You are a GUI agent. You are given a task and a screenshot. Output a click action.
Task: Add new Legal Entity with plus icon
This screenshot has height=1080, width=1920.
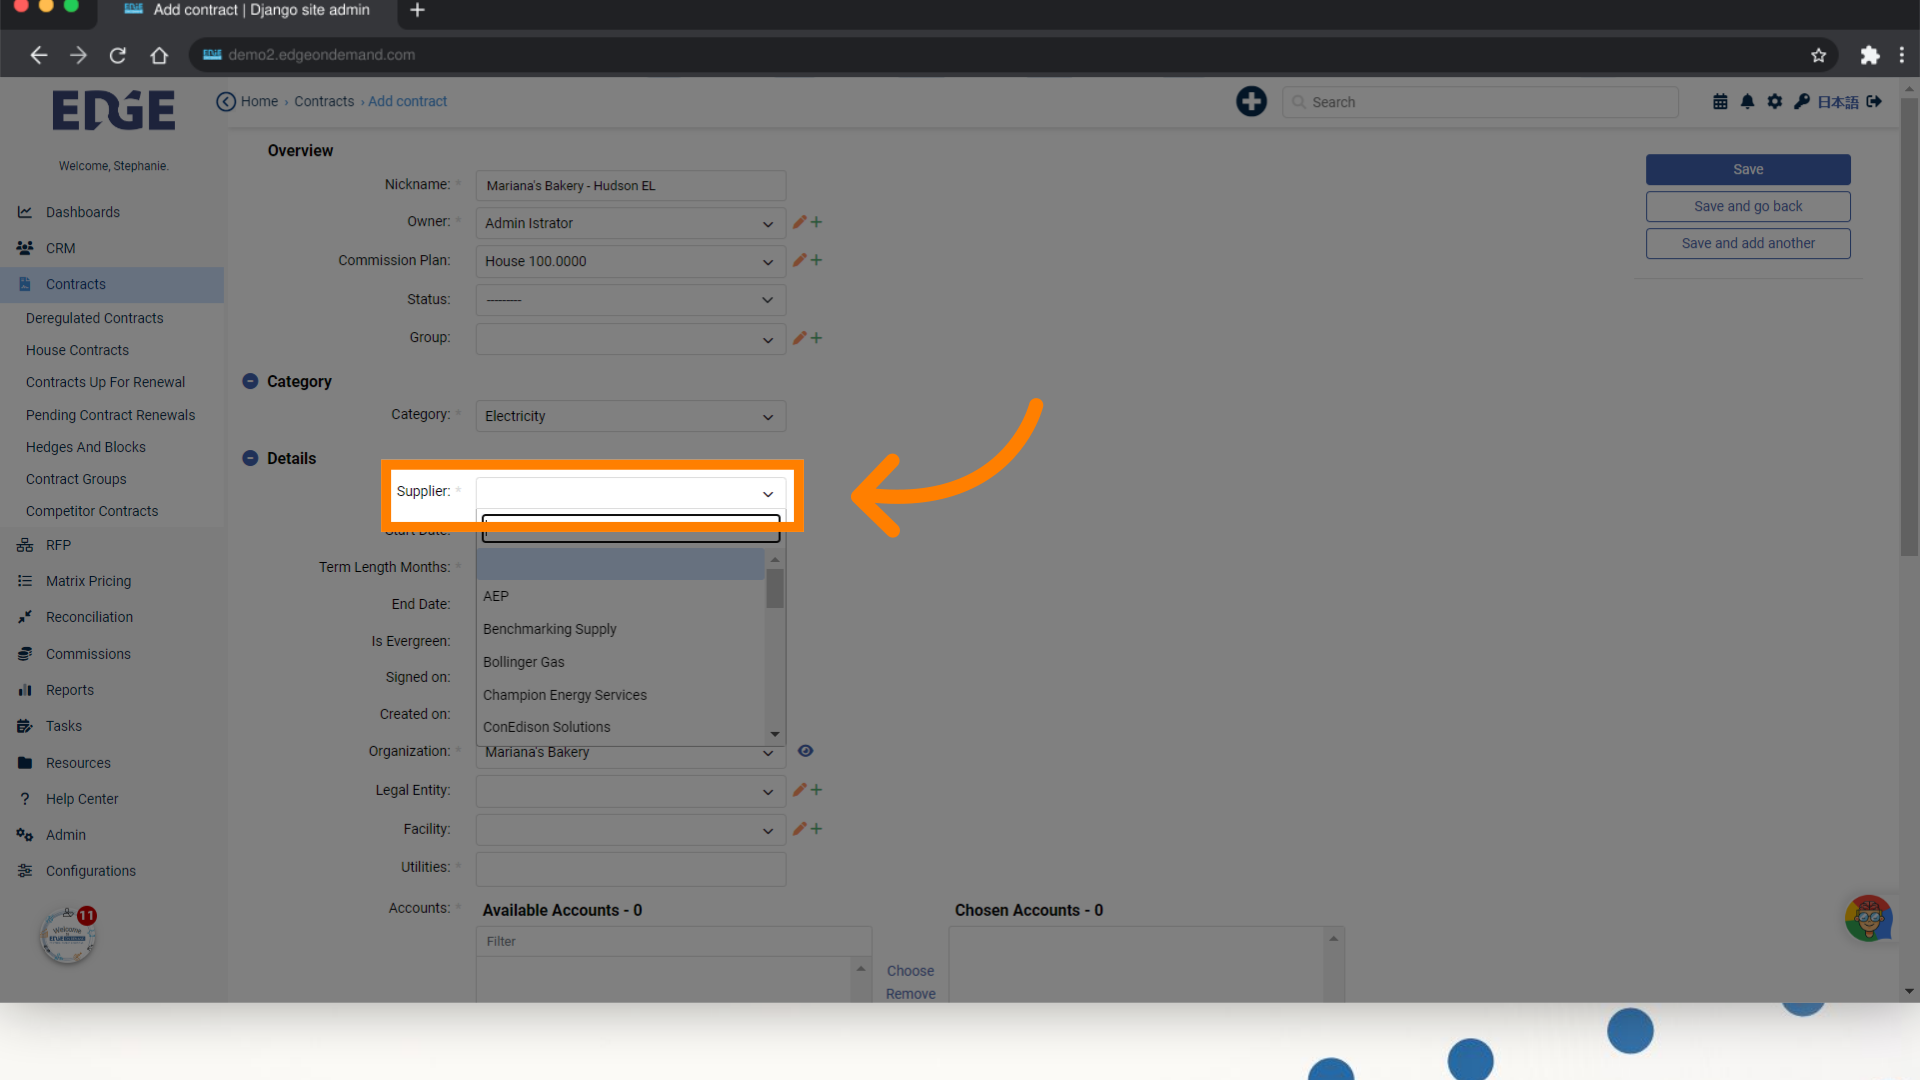tap(816, 790)
